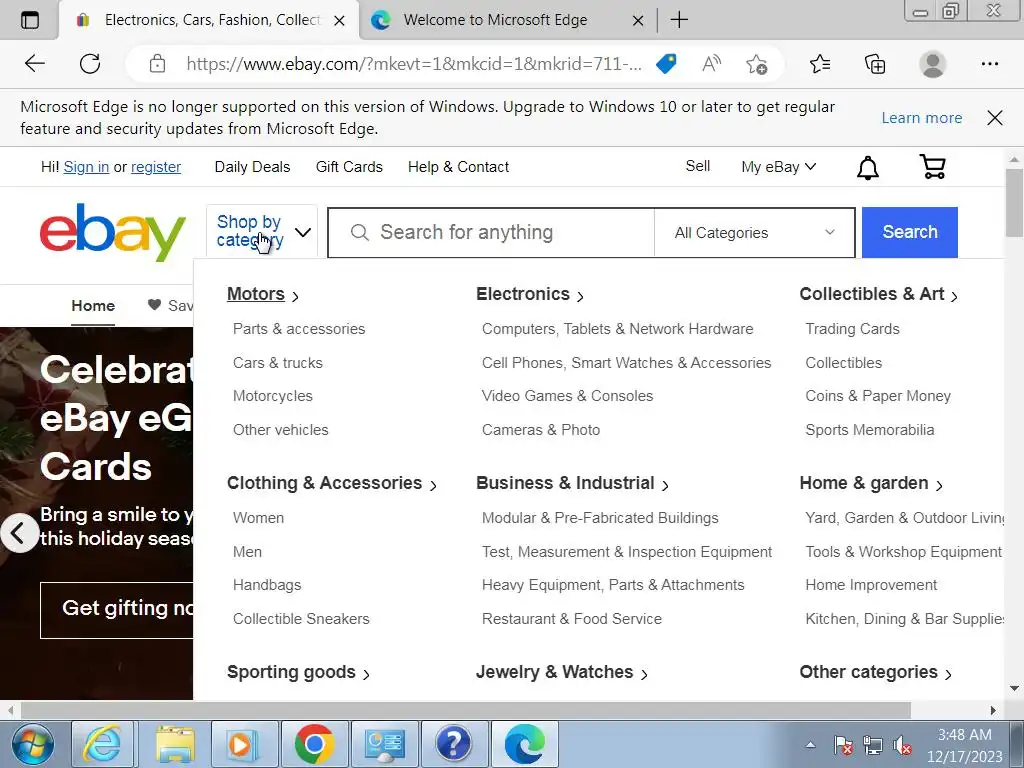
Task: Click the vertical scrollbar down arrow
Action: coord(1014,688)
